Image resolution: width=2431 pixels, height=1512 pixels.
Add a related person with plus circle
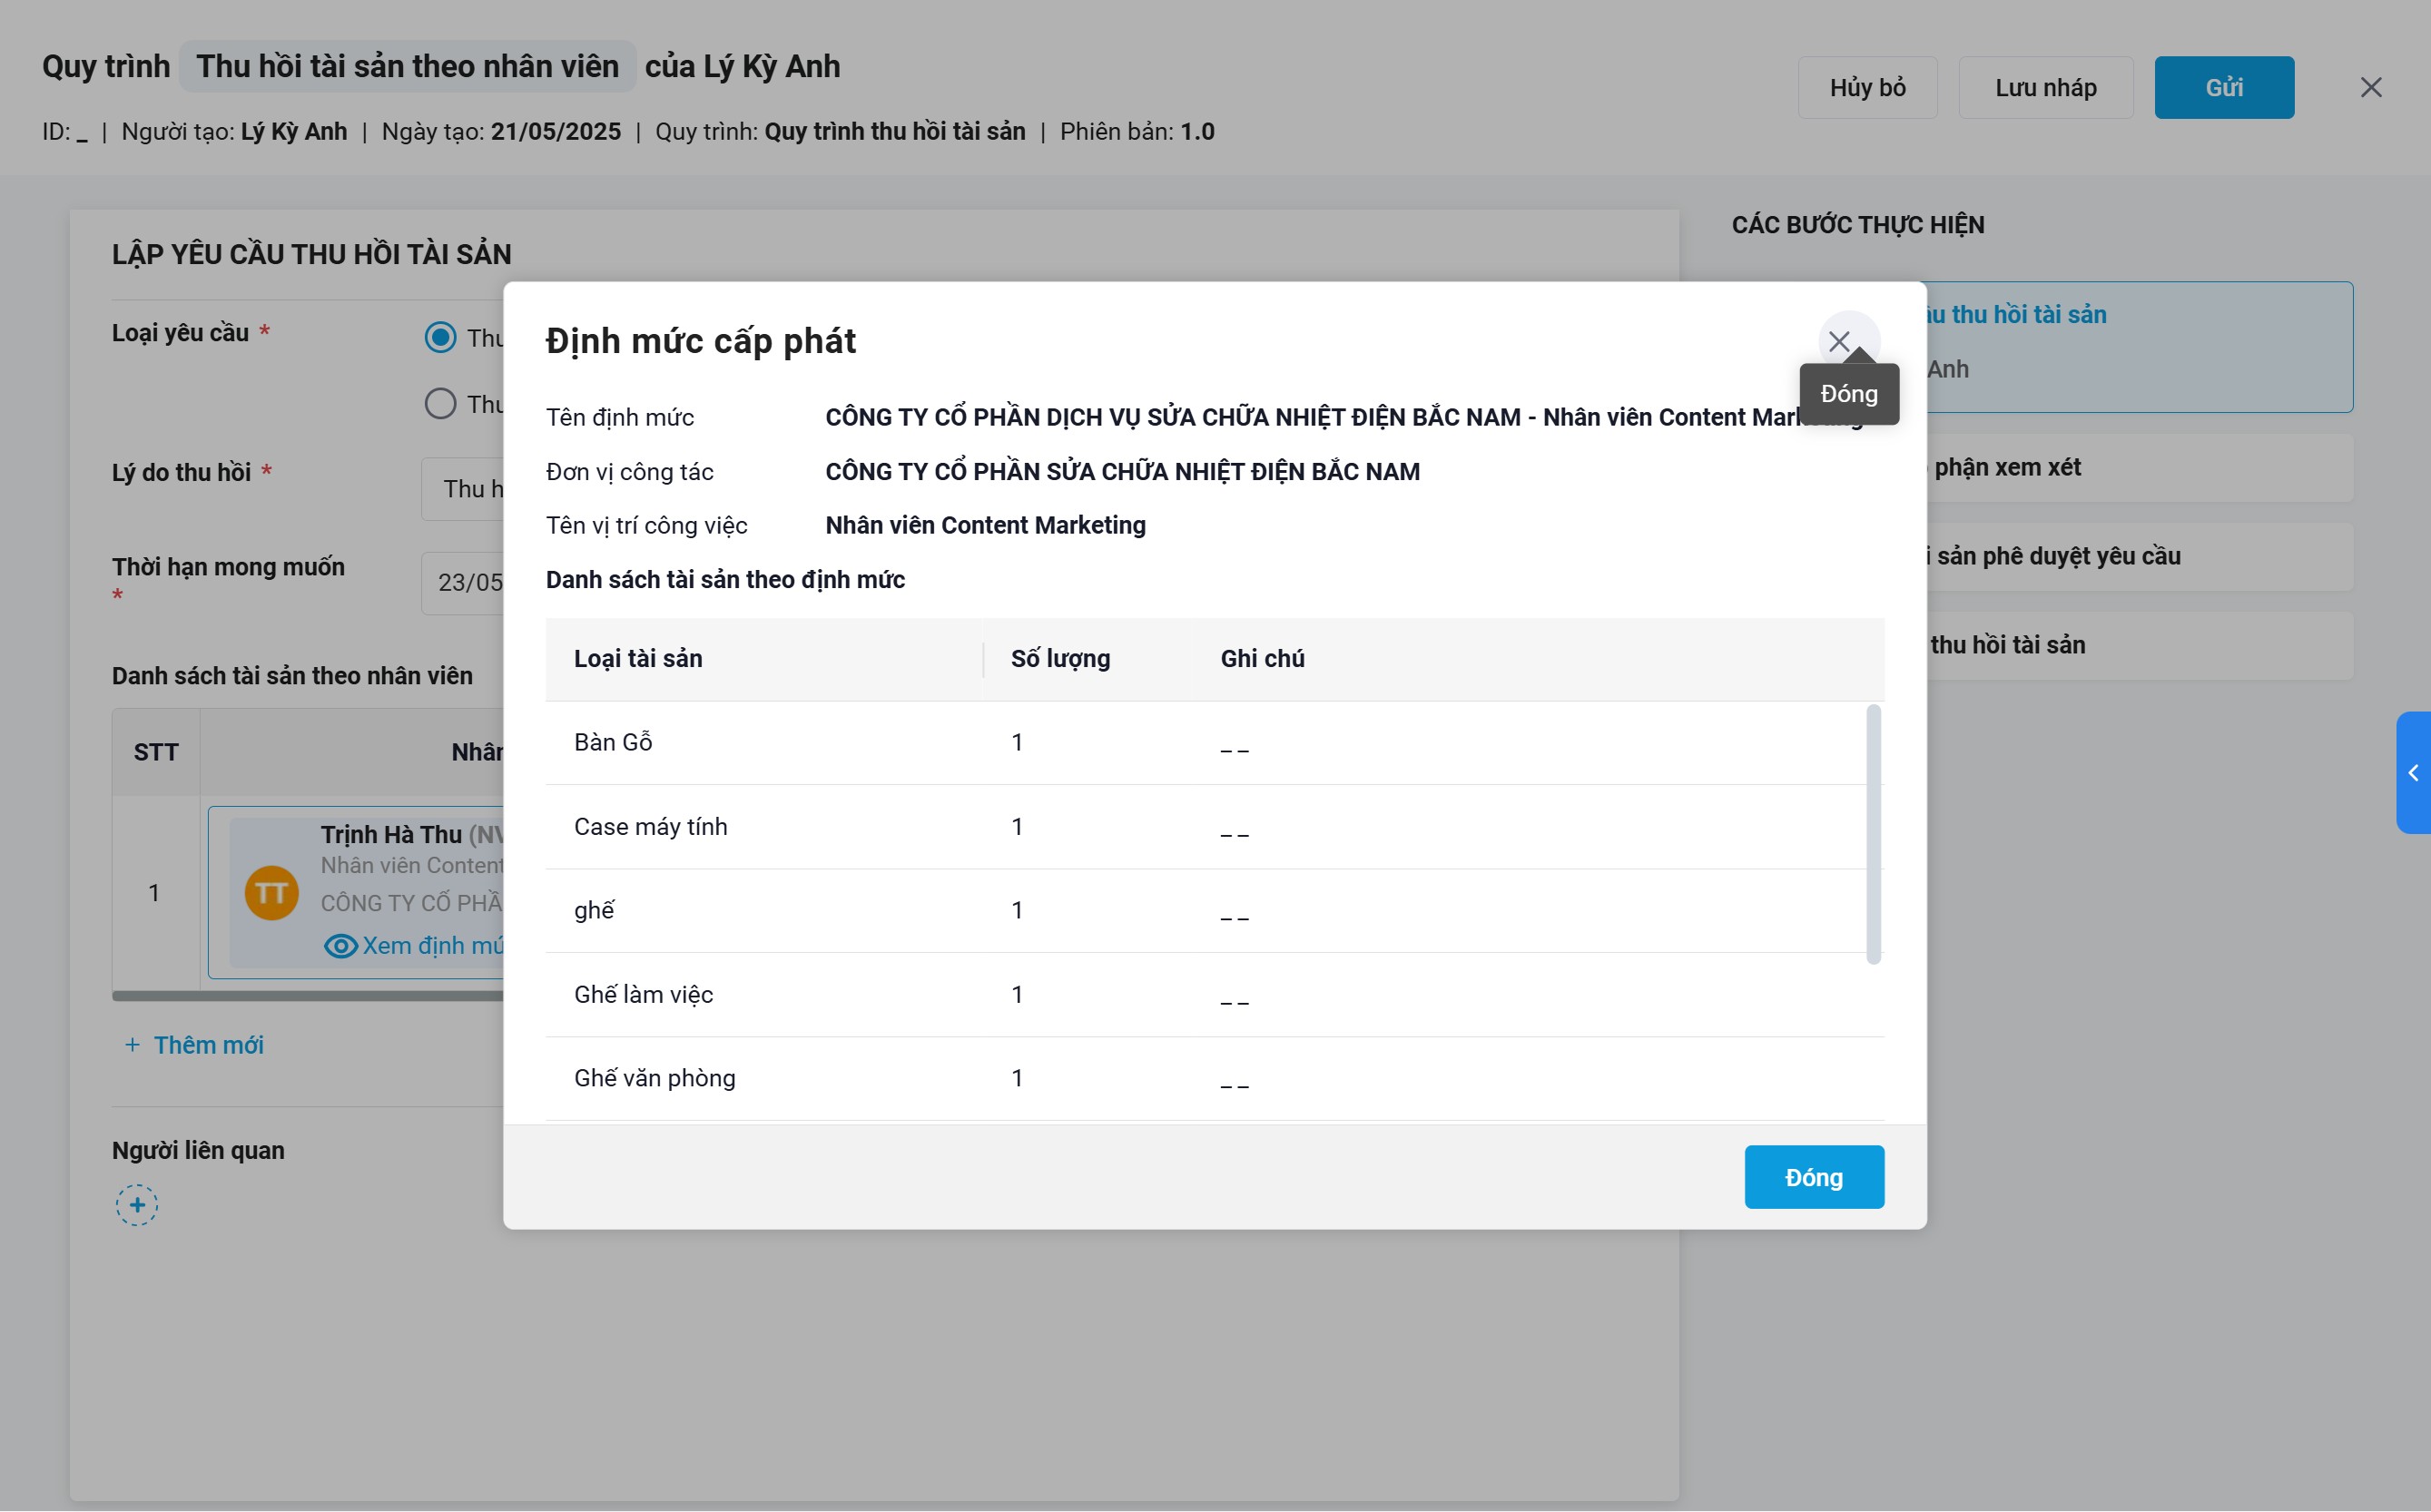[137, 1205]
